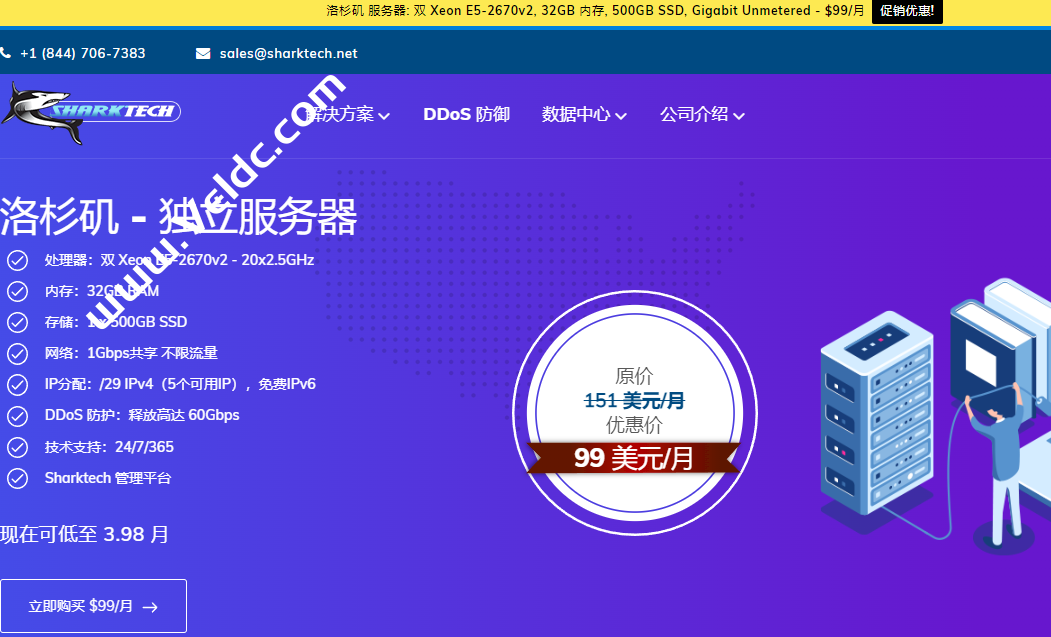Viewport: 1051px width, 637px height.
Task: Select the 解决方案 navigation menu
Action: (x=345, y=115)
